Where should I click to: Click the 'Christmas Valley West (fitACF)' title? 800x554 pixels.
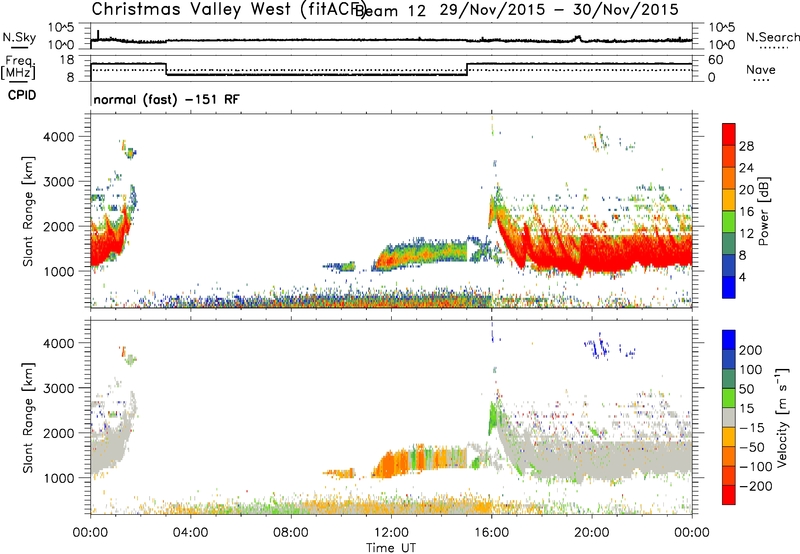[228, 10]
